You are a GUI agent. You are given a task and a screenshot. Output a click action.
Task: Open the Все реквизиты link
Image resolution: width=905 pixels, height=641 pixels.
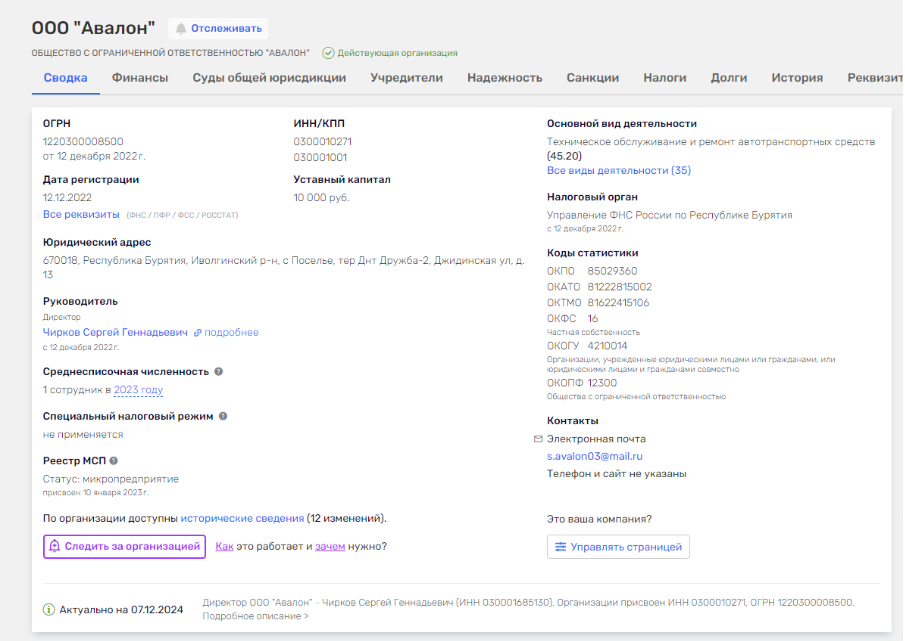click(x=81, y=215)
